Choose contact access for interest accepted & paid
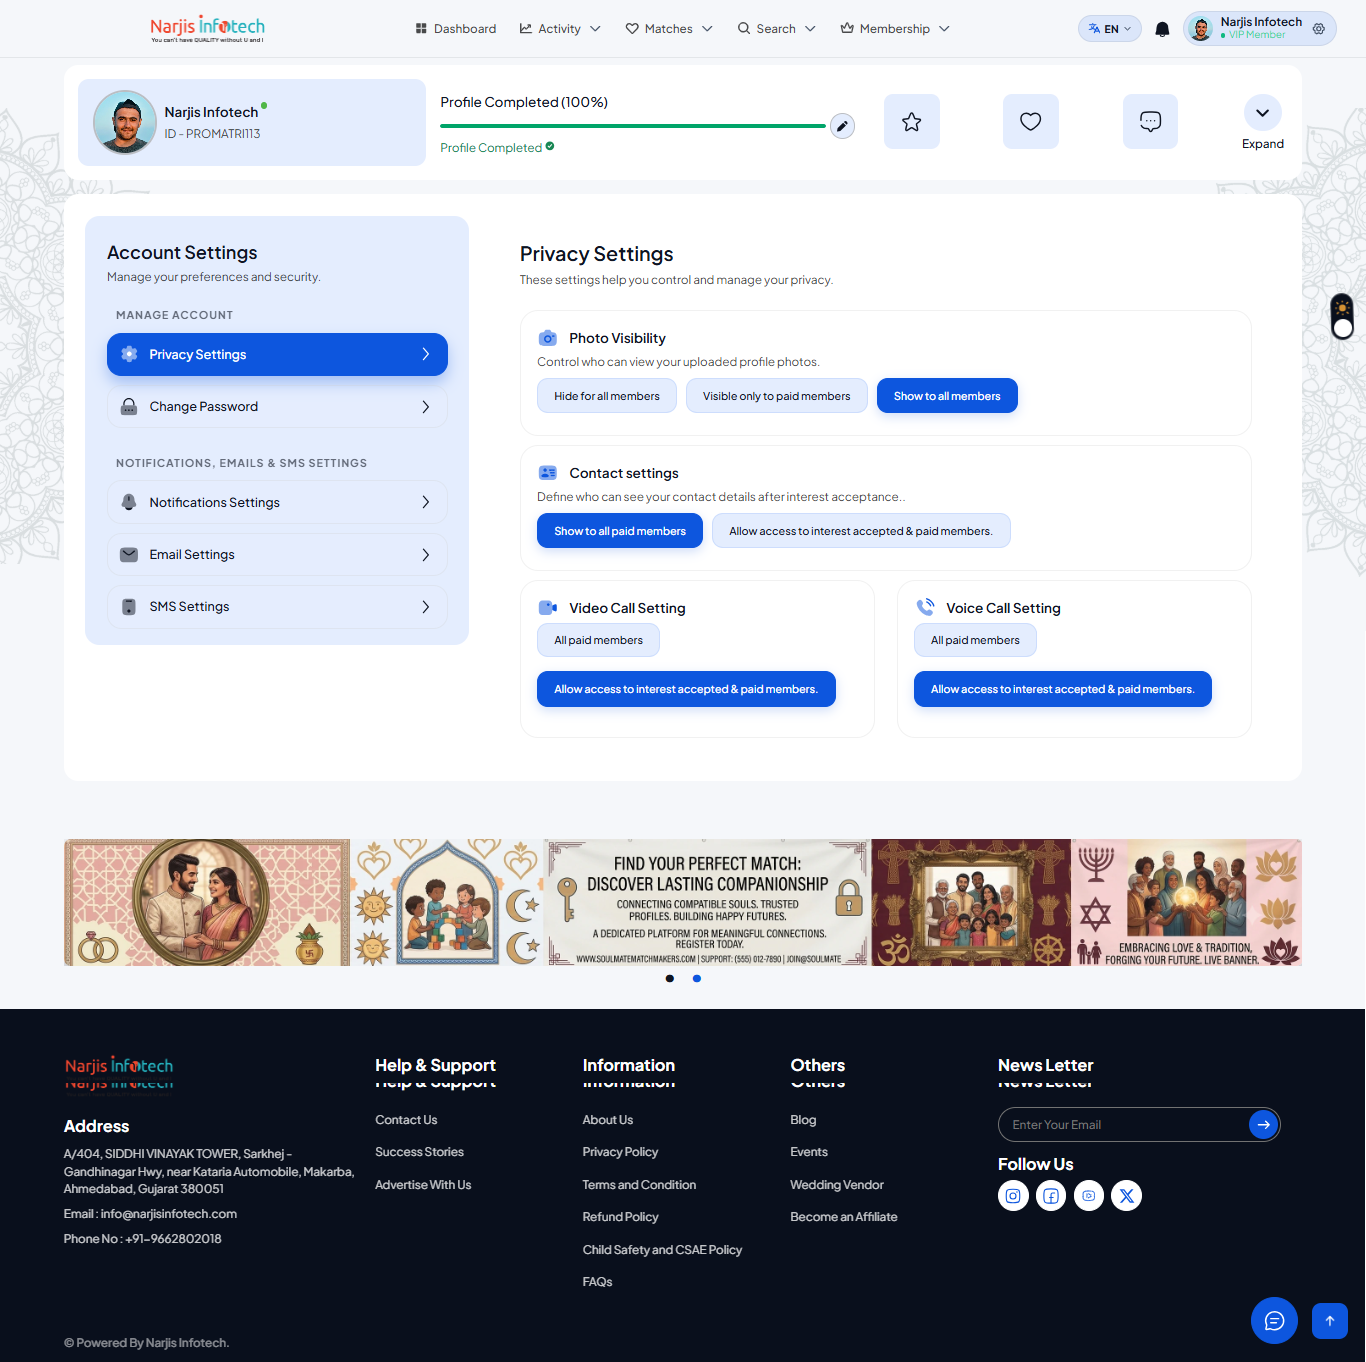 [x=861, y=531]
